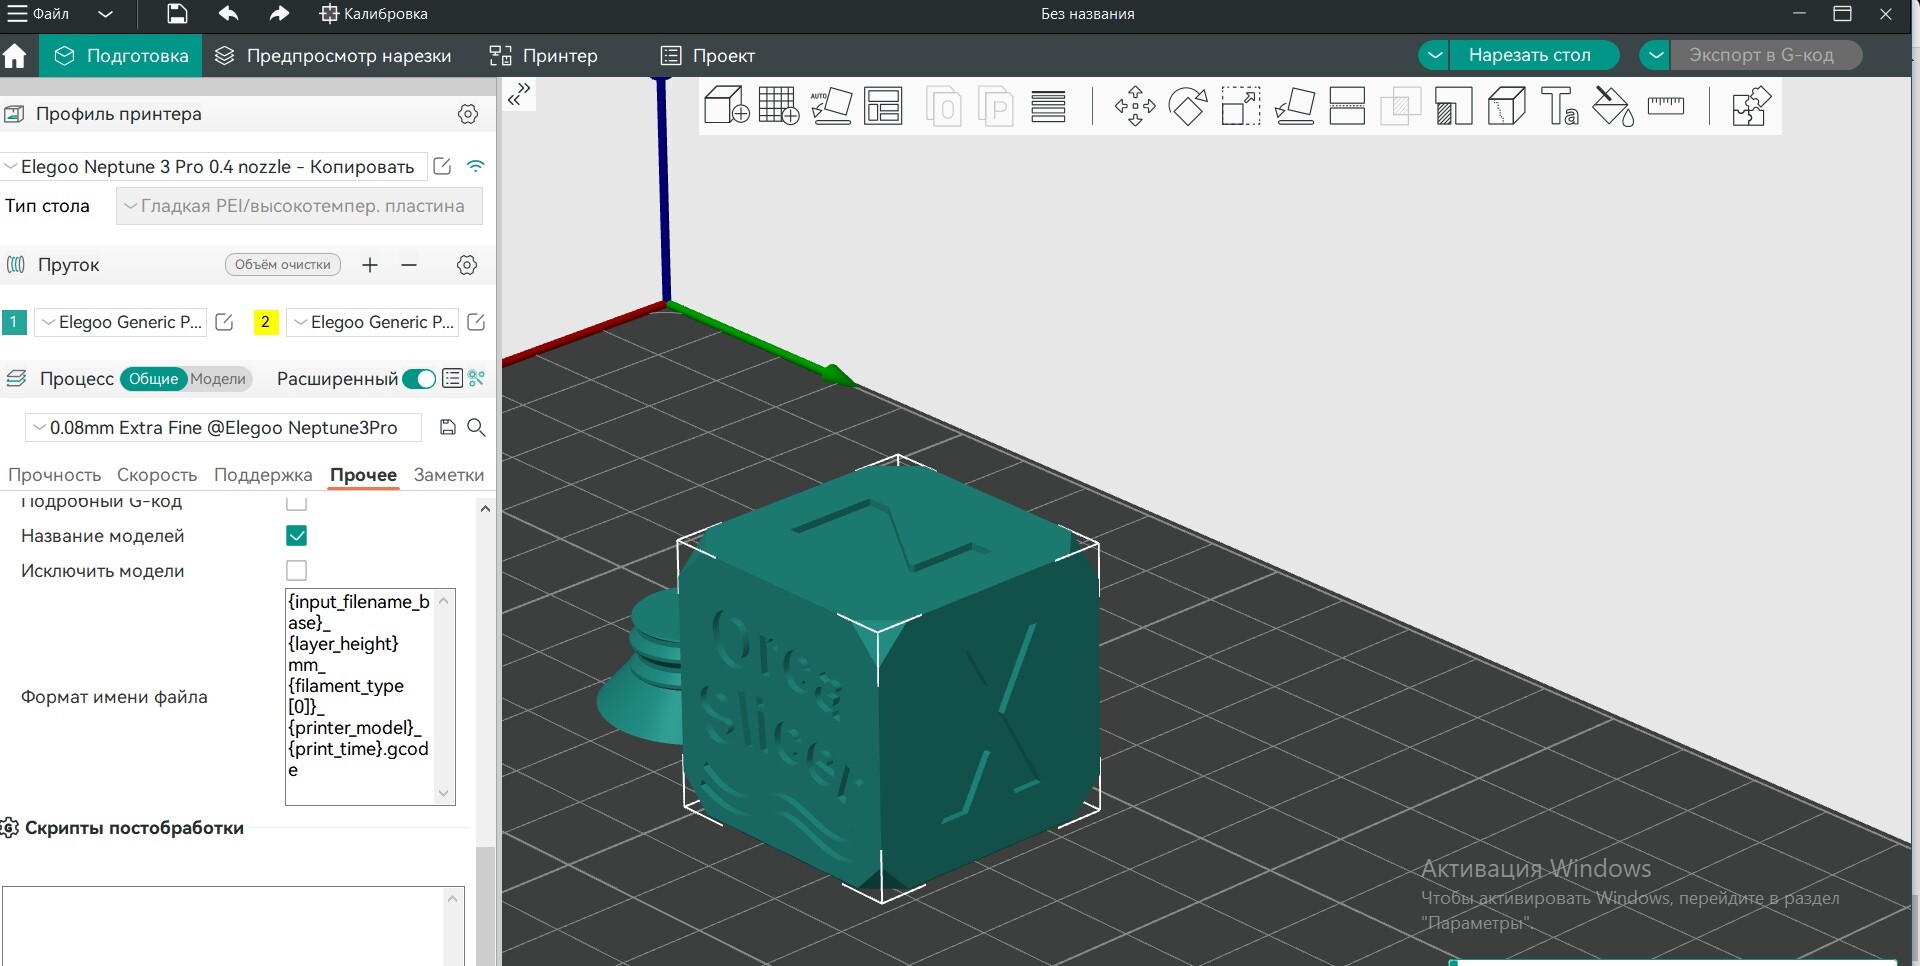Expand the dropdown arrow beside Нарезать стол
Viewport: 1920px width, 966px height.
click(x=1434, y=55)
